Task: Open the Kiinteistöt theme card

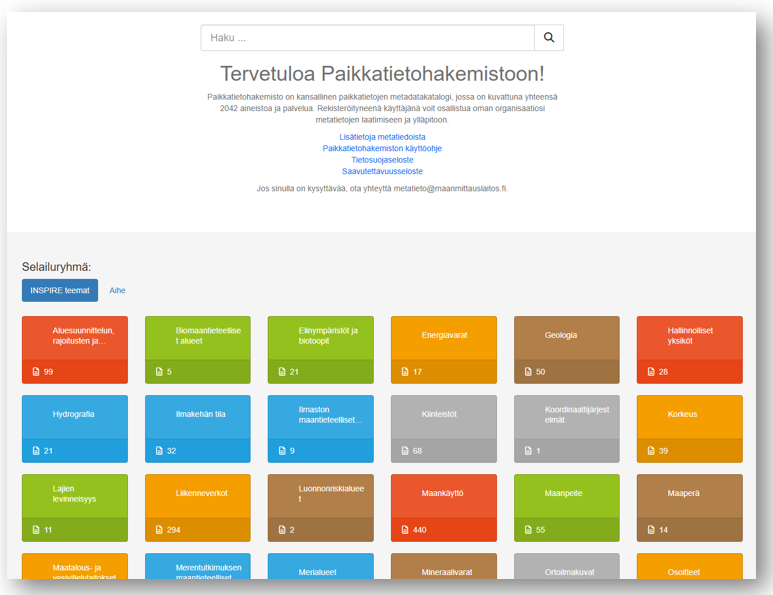Action: [444, 429]
